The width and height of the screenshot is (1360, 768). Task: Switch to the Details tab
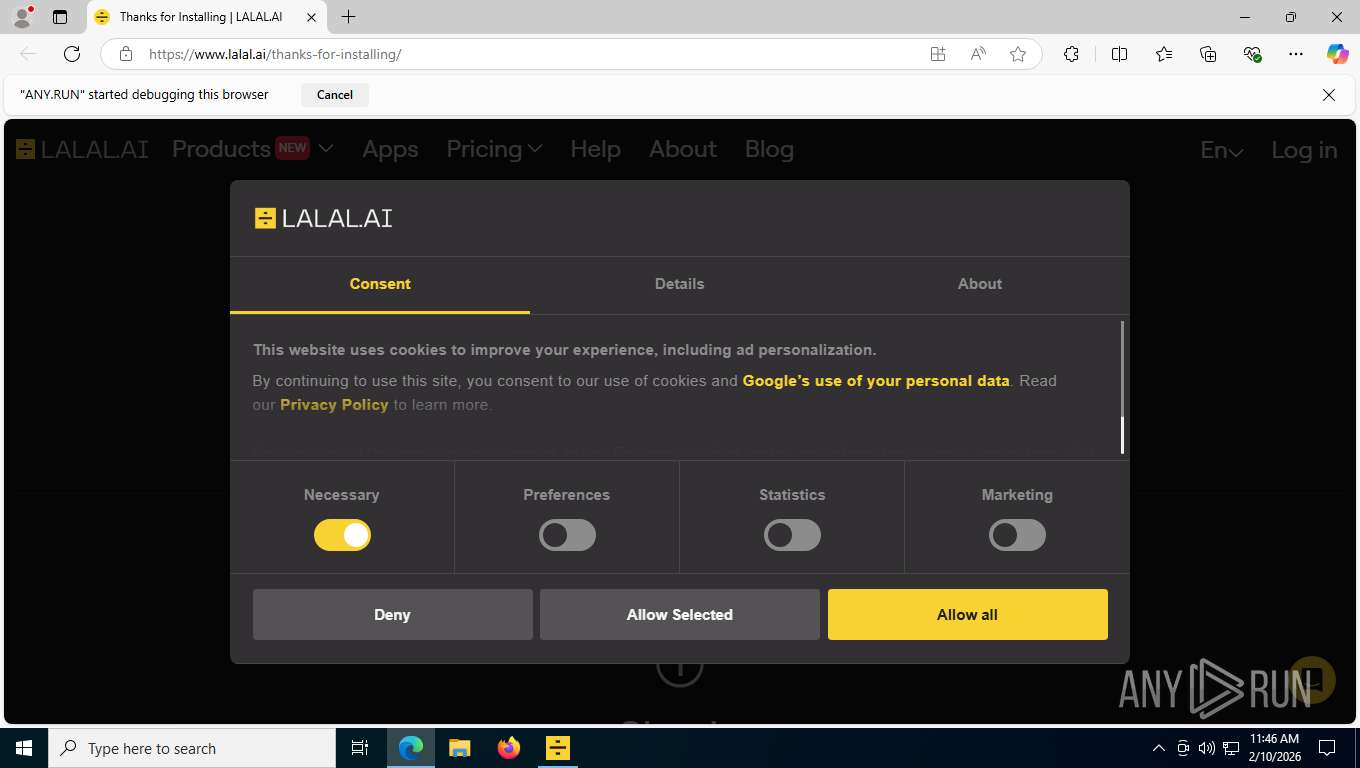(680, 284)
